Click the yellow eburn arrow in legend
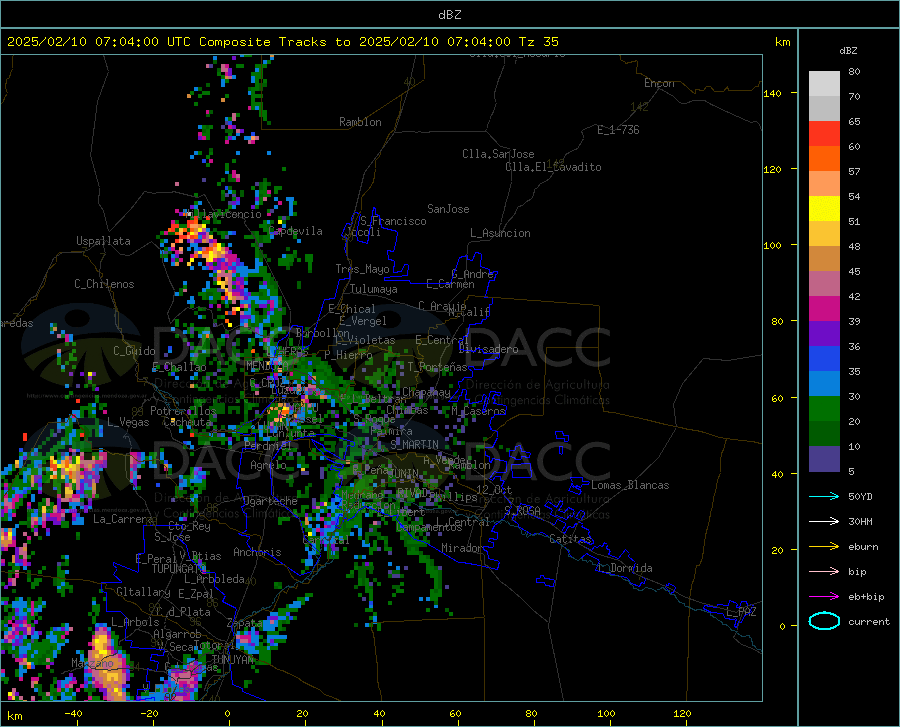Image resolution: width=900 pixels, height=727 pixels. point(824,547)
